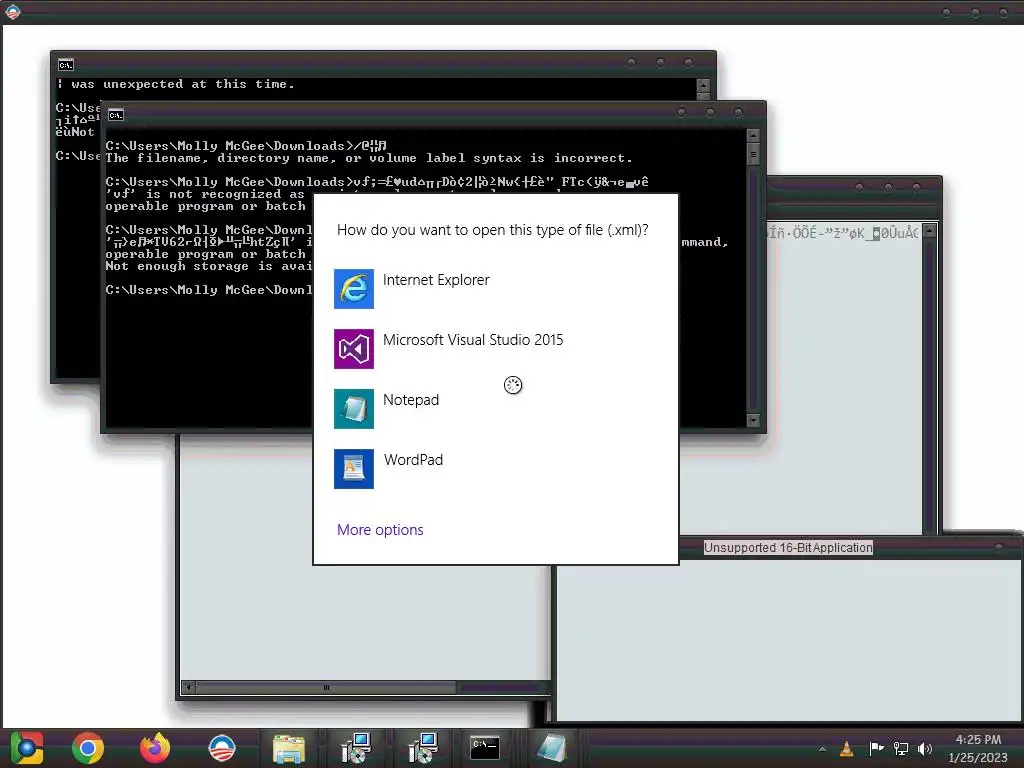Select the Microsoft Visual Studio 2015 icon

coord(354,349)
